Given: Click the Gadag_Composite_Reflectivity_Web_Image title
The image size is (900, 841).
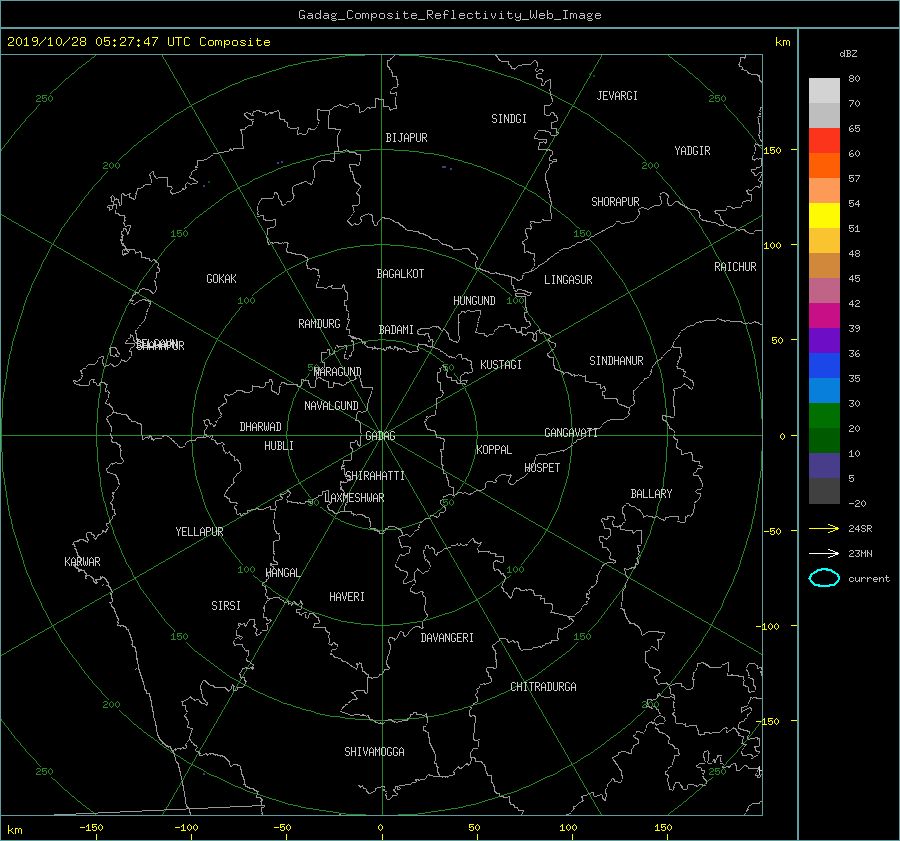Looking at the screenshot, I should (x=449, y=15).
